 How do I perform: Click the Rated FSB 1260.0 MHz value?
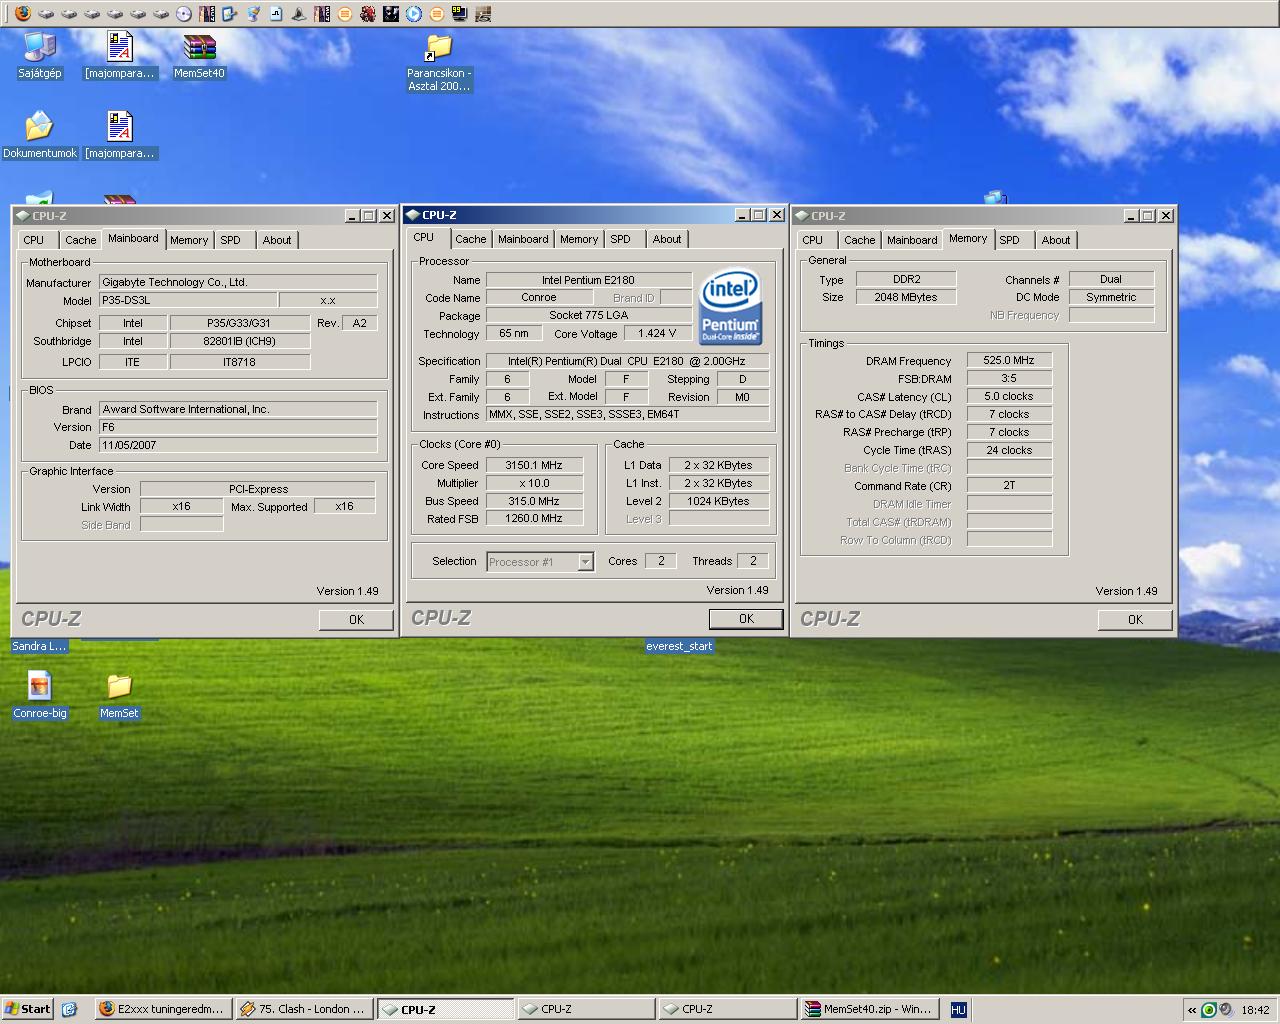tap(534, 519)
